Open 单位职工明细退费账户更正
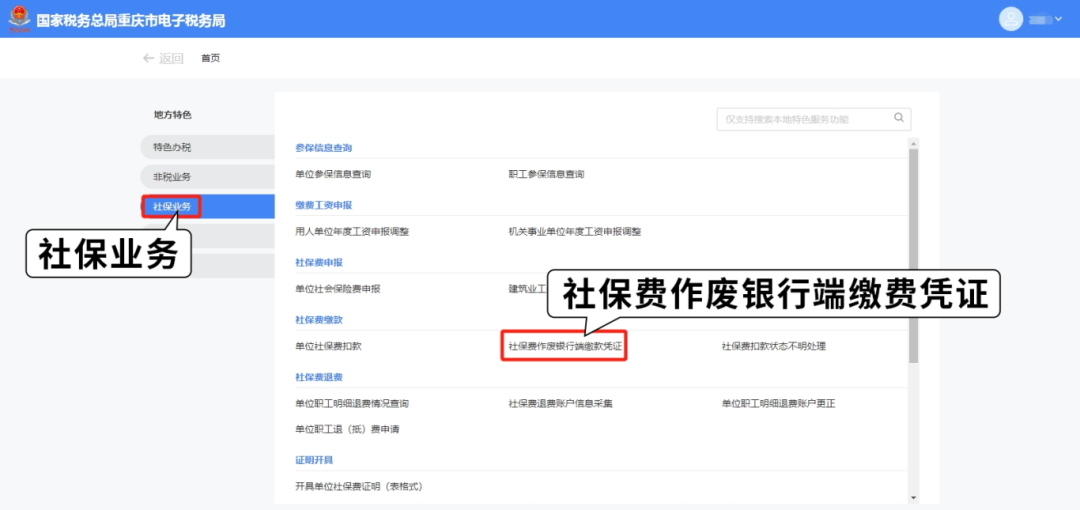The height and width of the screenshot is (510, 1080). coord(778,403)
